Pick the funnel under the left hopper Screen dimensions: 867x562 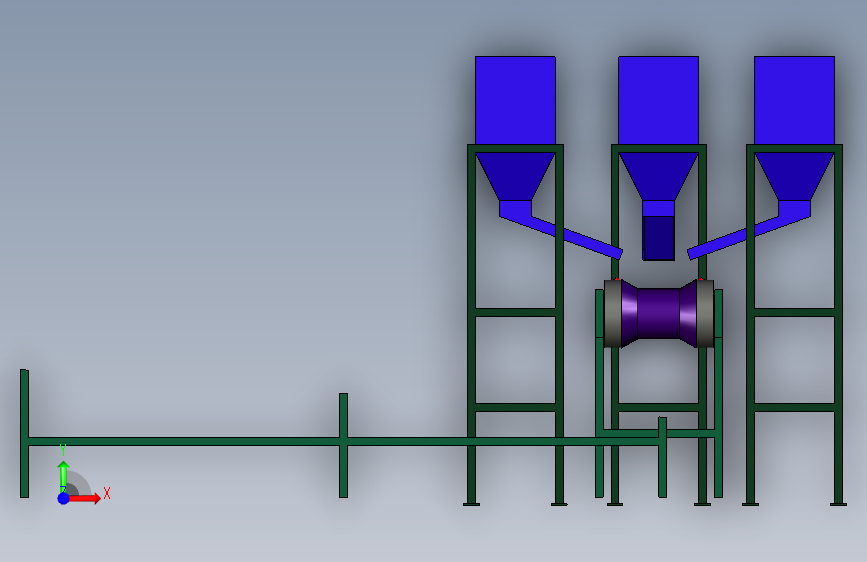click(515, 176)
